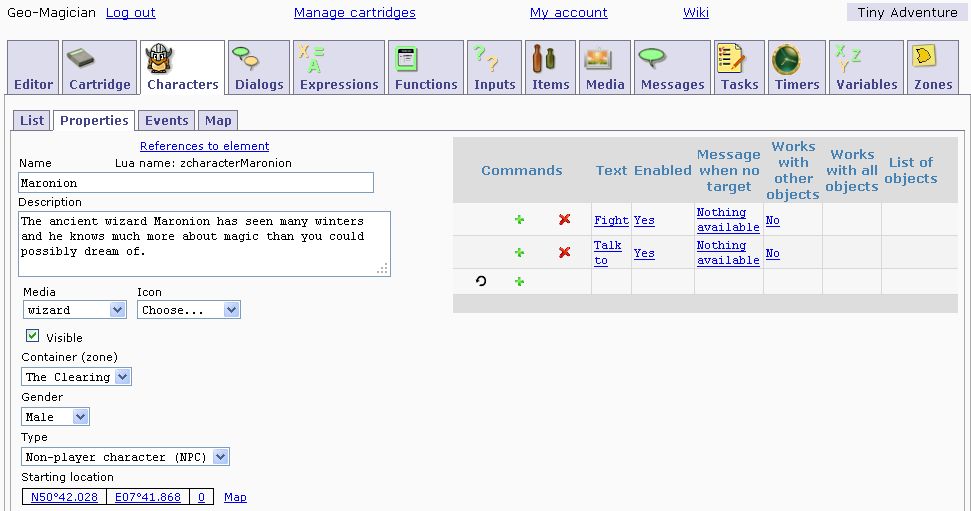This screenshot has width=971, height=511.
Task: Toggle Works with other objects No for Talk to
Action: pos(772,253)
